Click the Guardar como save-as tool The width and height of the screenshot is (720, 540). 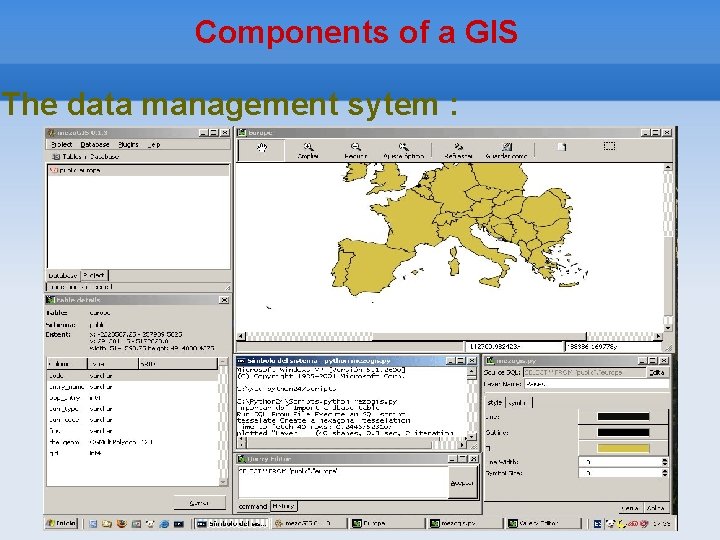[x=506, y=150]
